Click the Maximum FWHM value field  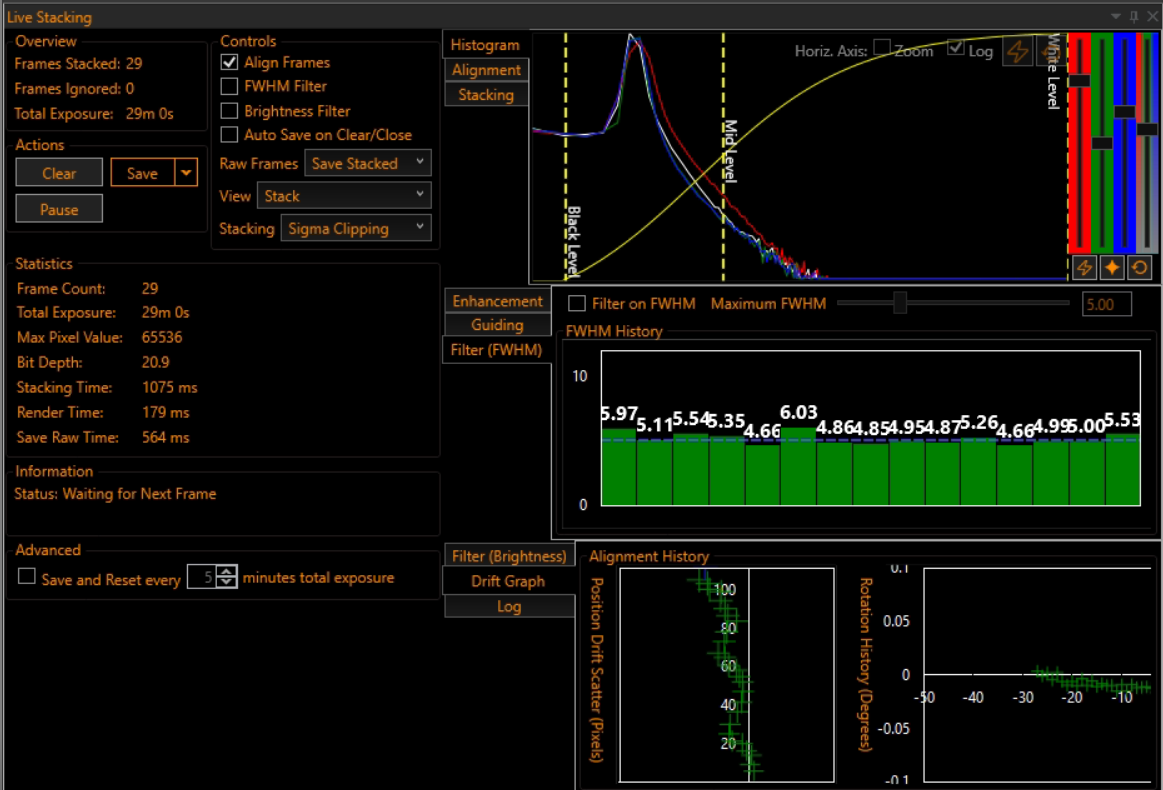click(x=1107, y=304)
